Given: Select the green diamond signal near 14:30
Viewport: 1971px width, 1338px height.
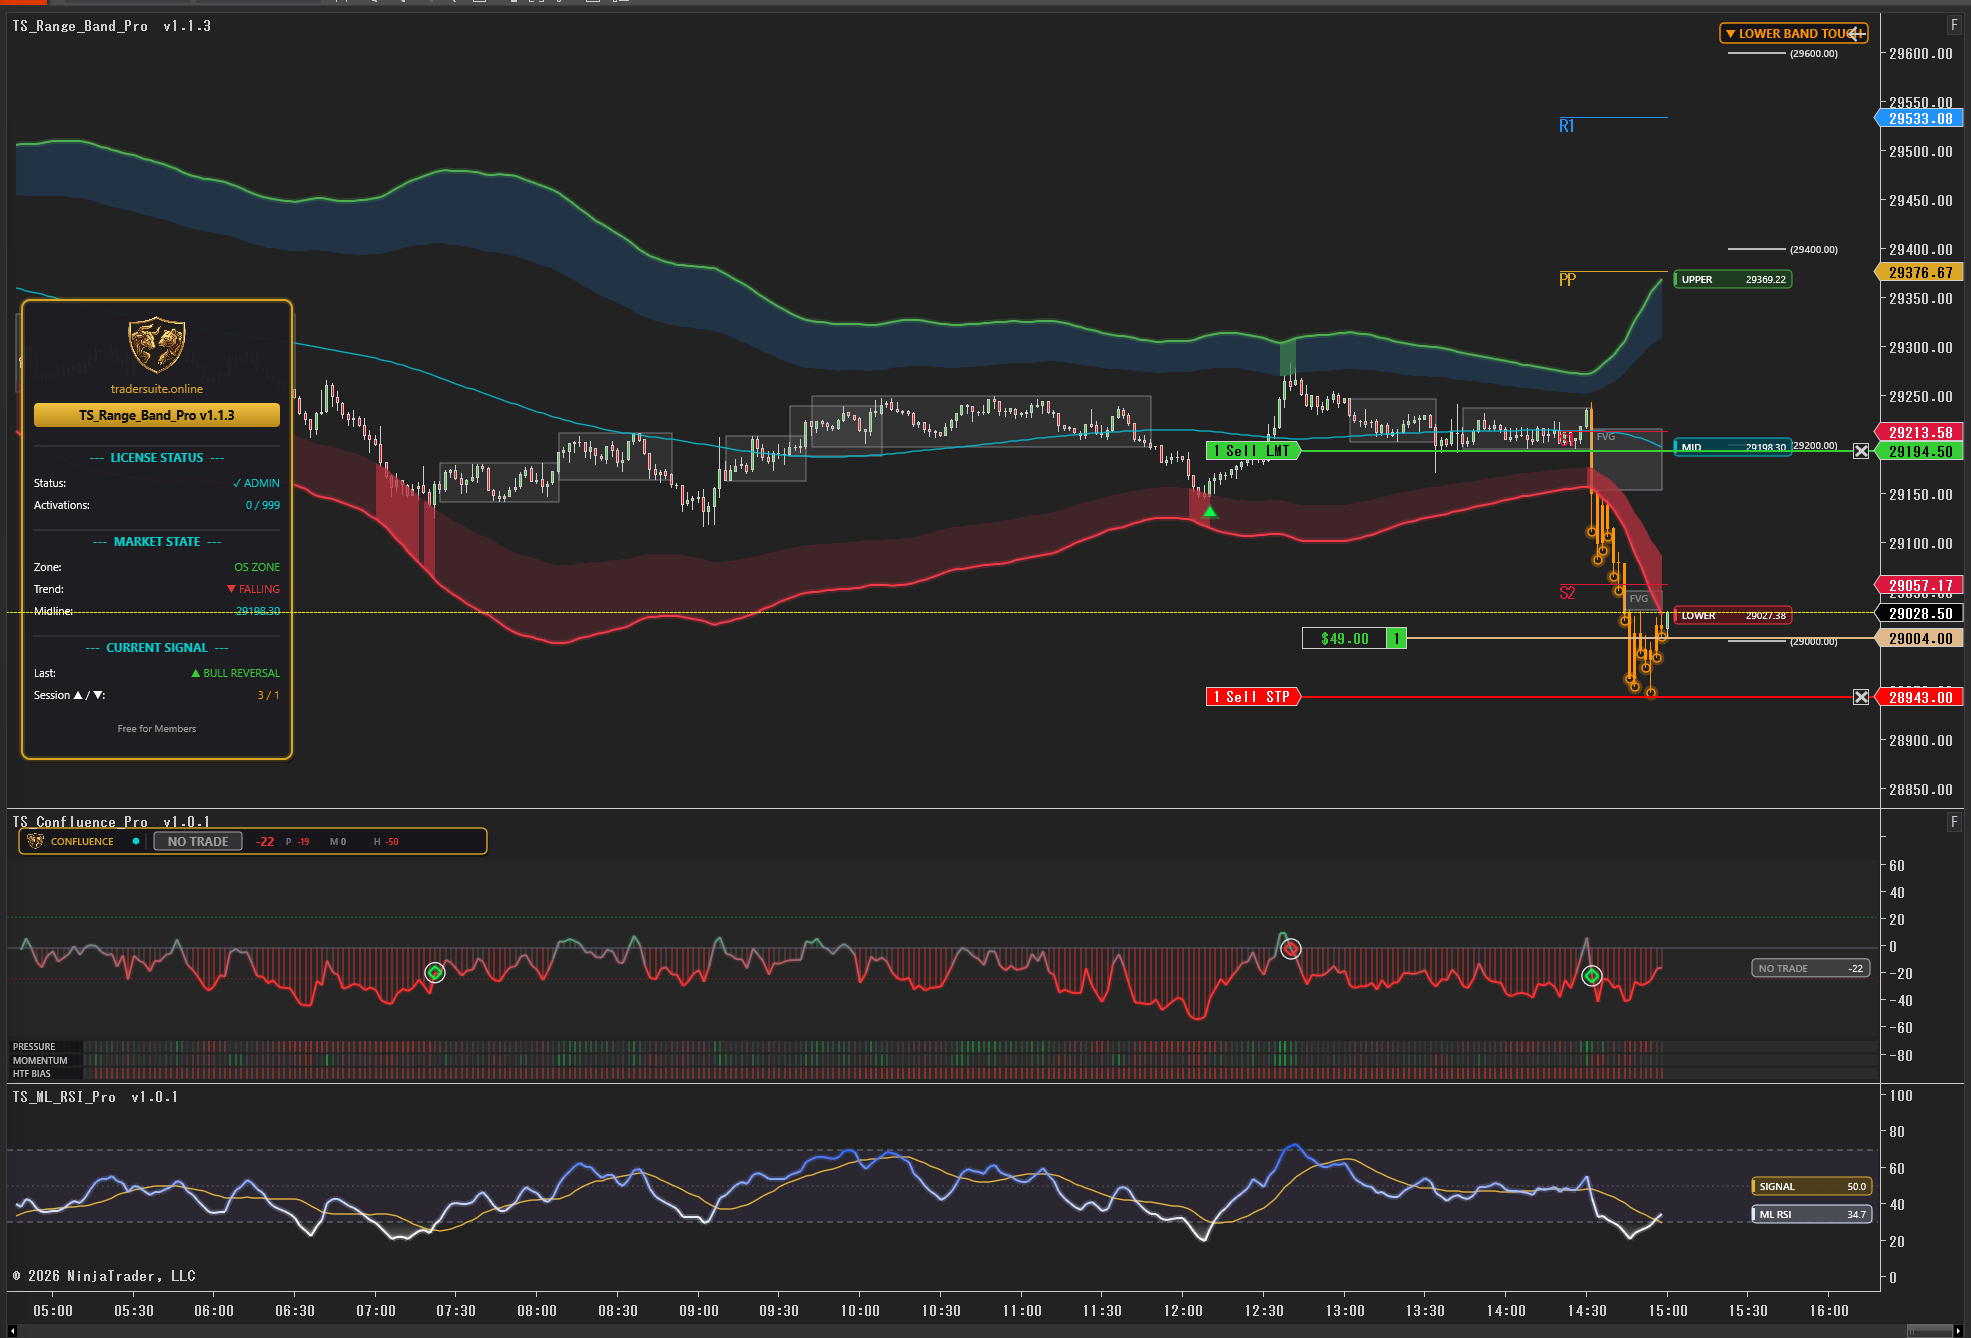Looking at the screenshot, I should tap(1592, 975).
